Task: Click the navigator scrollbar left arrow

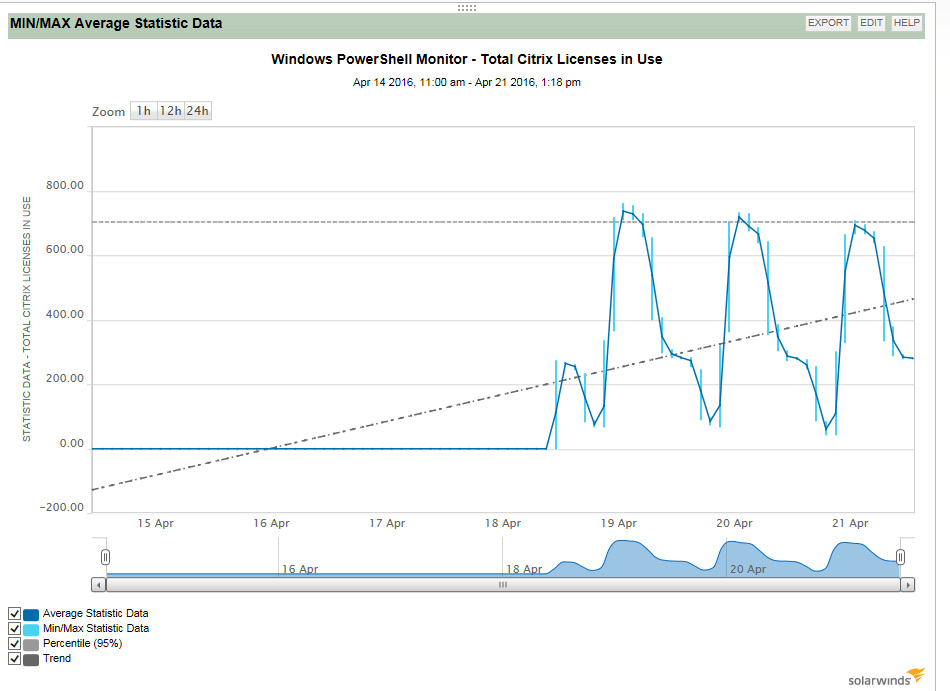Action: click(x=99, y=585)
